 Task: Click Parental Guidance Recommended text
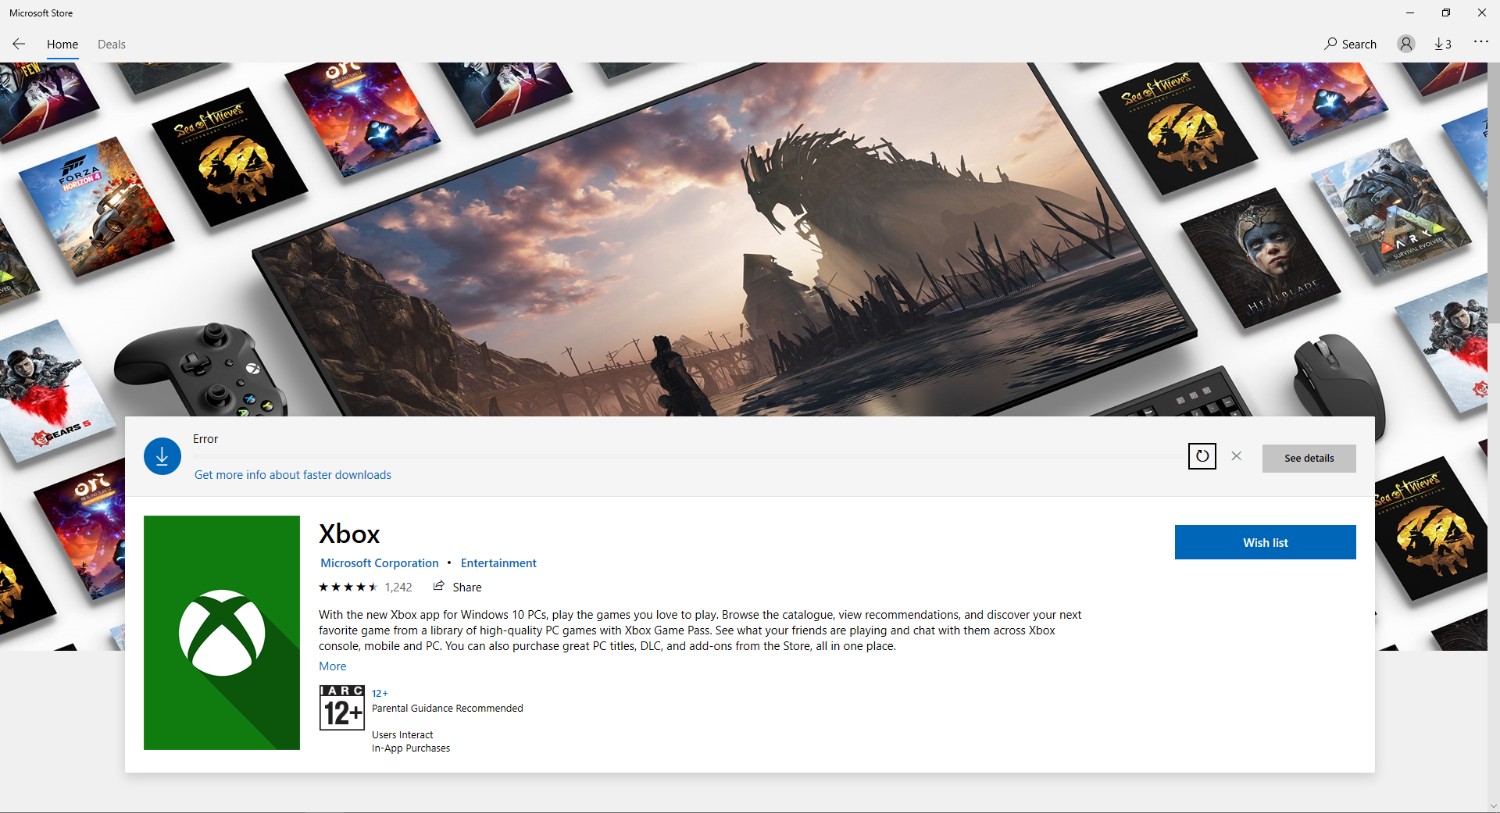point(447,708)
